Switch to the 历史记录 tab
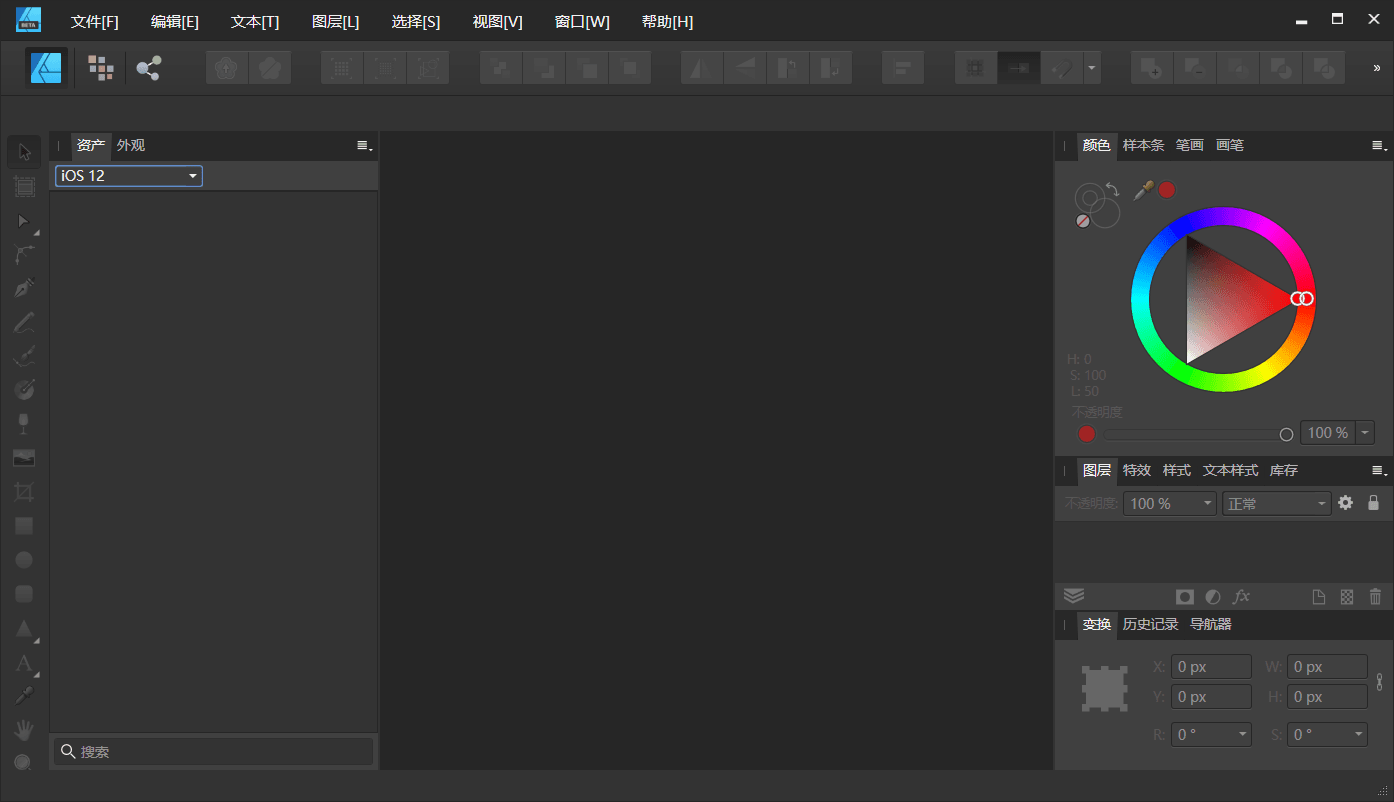Screen dimensions: 1394x802 (1150, 624)
